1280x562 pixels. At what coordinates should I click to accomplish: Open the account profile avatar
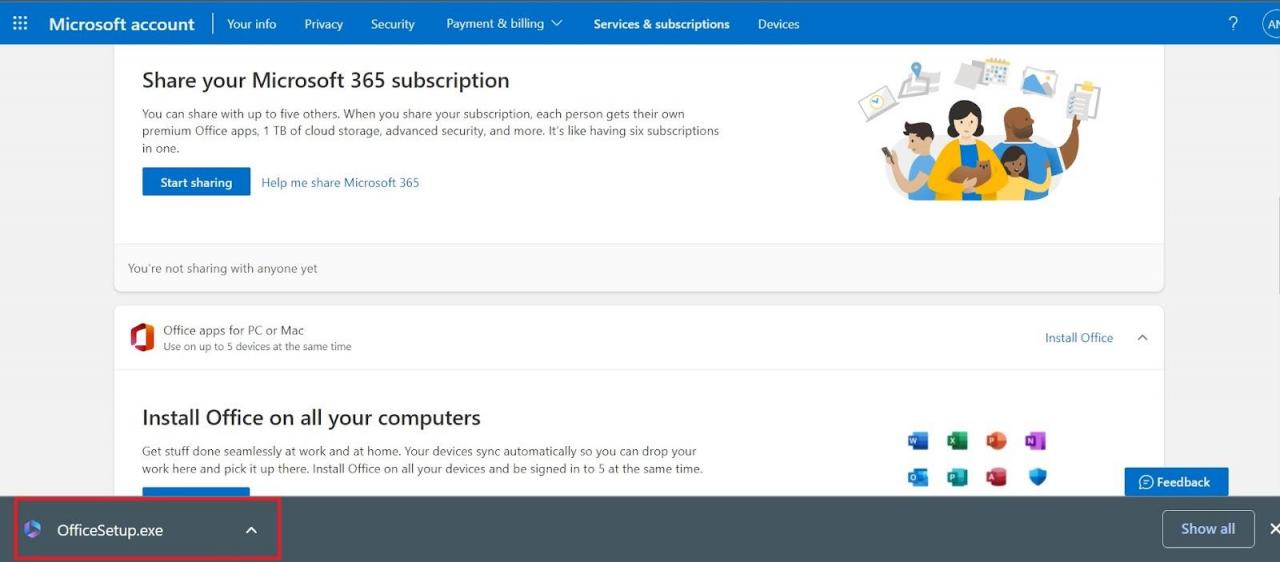[1272, 24]
